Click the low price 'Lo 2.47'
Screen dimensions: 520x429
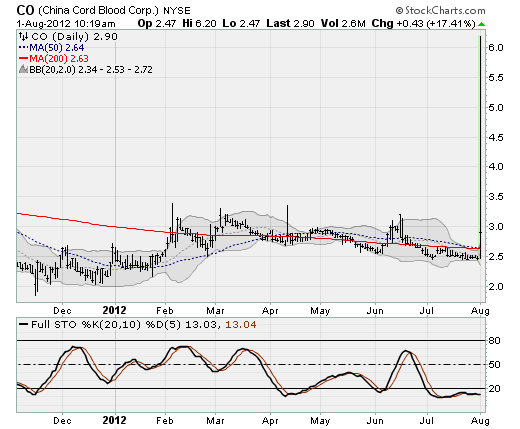coord(241,24)
